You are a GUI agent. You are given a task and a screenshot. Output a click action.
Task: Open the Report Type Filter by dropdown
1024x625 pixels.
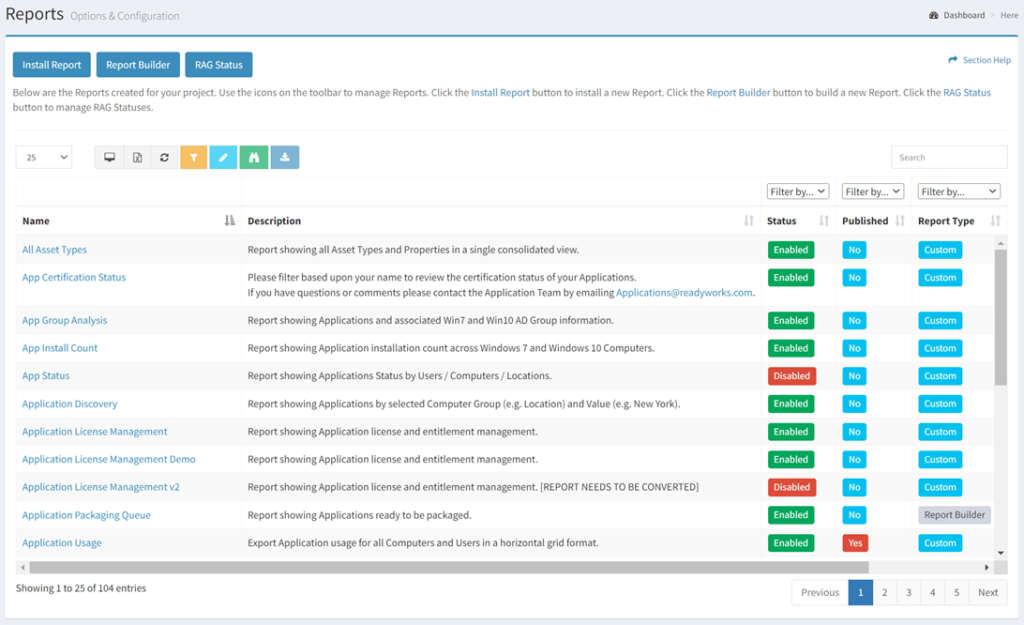(958, 190)
